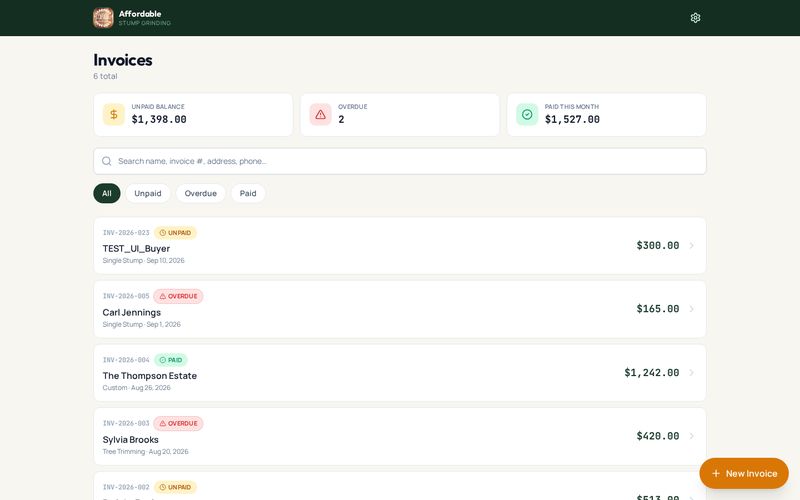
Task: Click the UNPAID badge on TEST_UI_Buyer invoice
Action: click(x=175, y=233)
